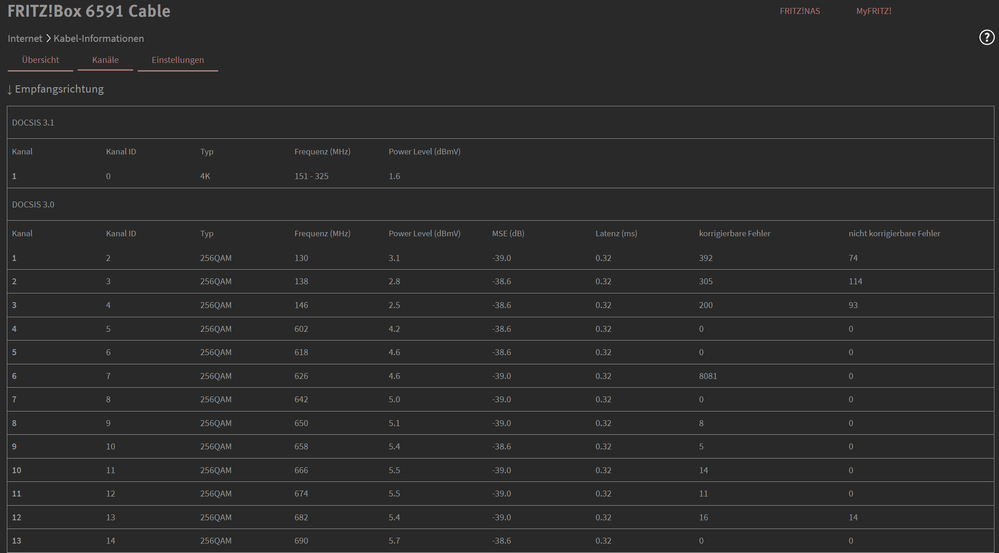Select frequency 682 cell
The image size is (999, 553).
301,517
